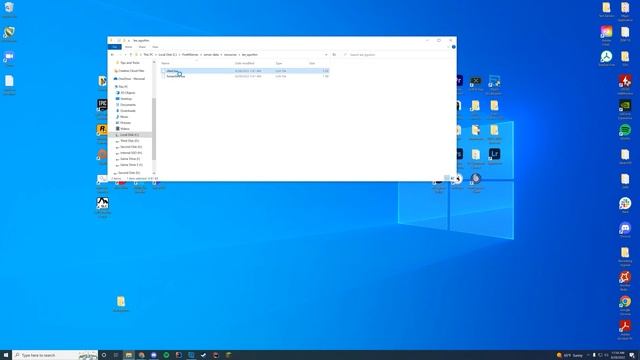
Task: Tick the checkbox of highlighted first file
Action: [163, 71]
